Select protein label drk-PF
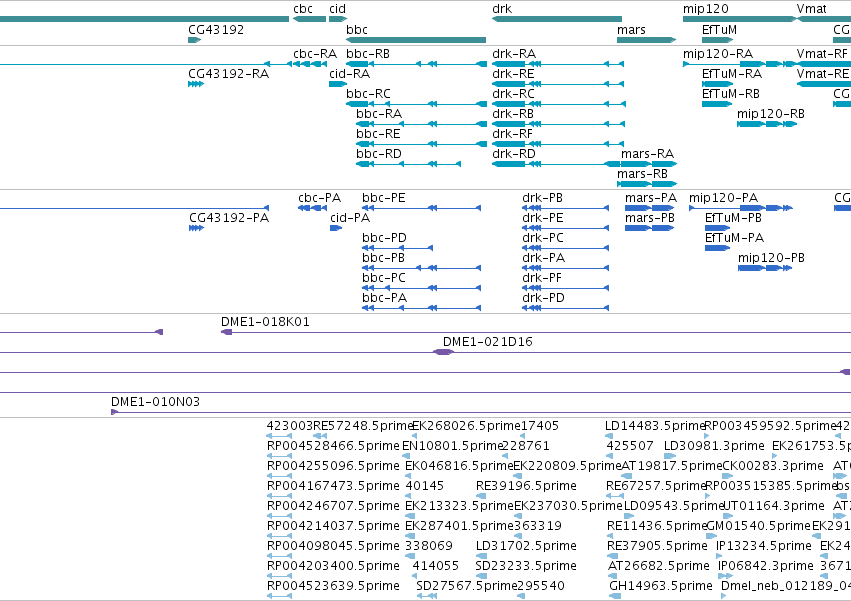Image resolution: width=851 pixels, height=601 pixels. tap(542, 279)
